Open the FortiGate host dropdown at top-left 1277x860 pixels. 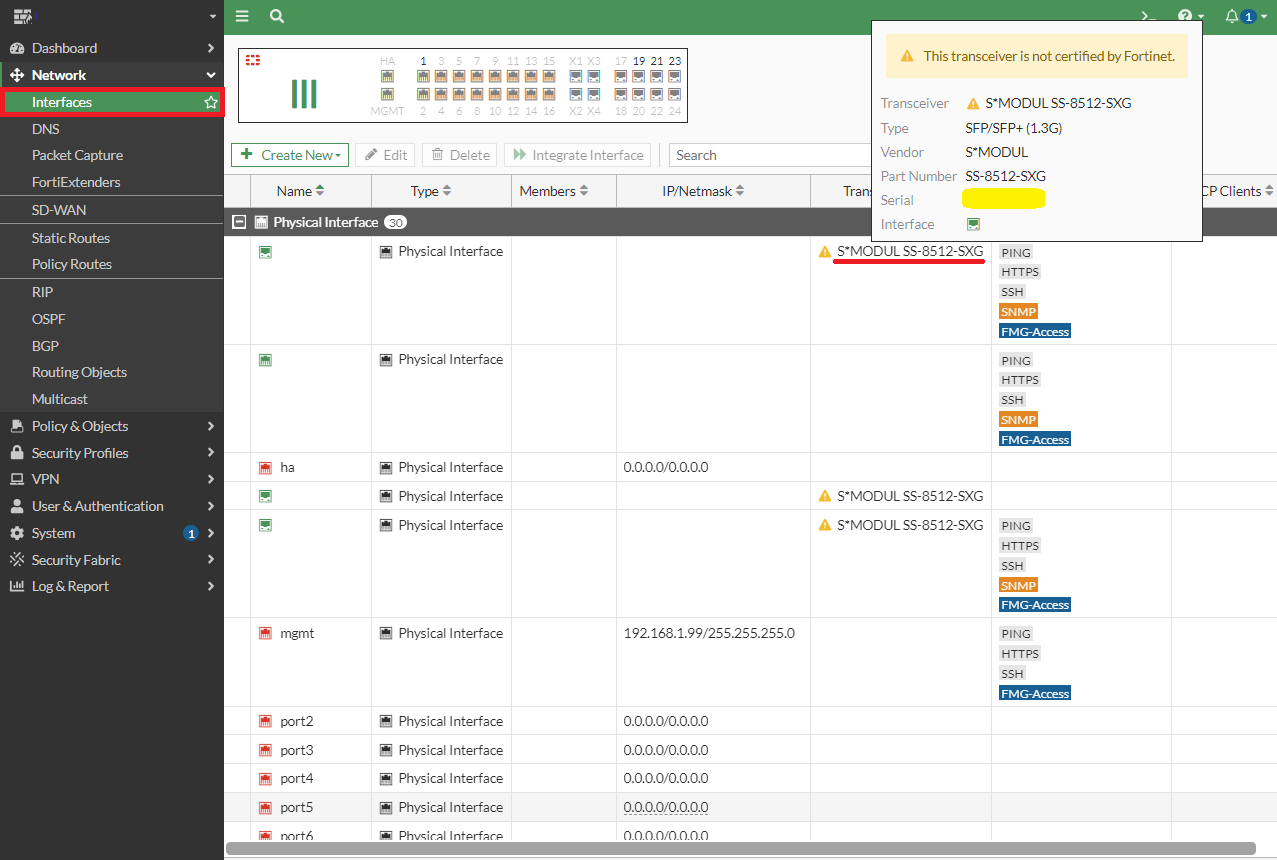pyautogui.click(x=212, y=17)
